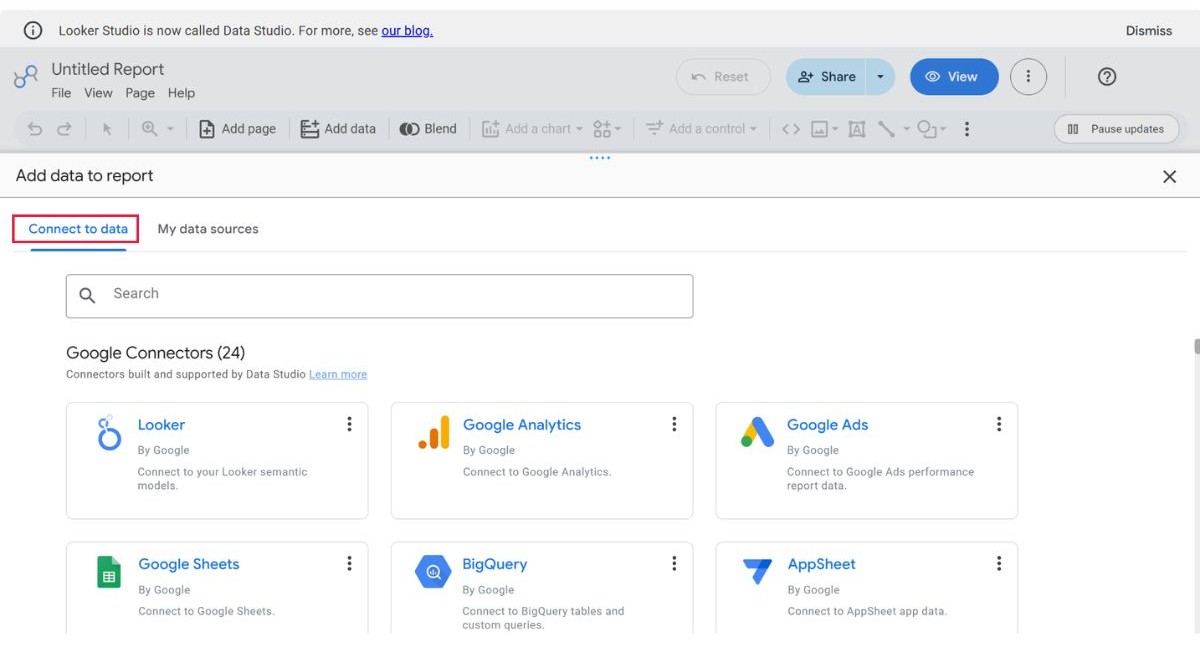The image size is (1200, 650).
Task: Select the Google Ads connector title
Action: tap(827, 425)
